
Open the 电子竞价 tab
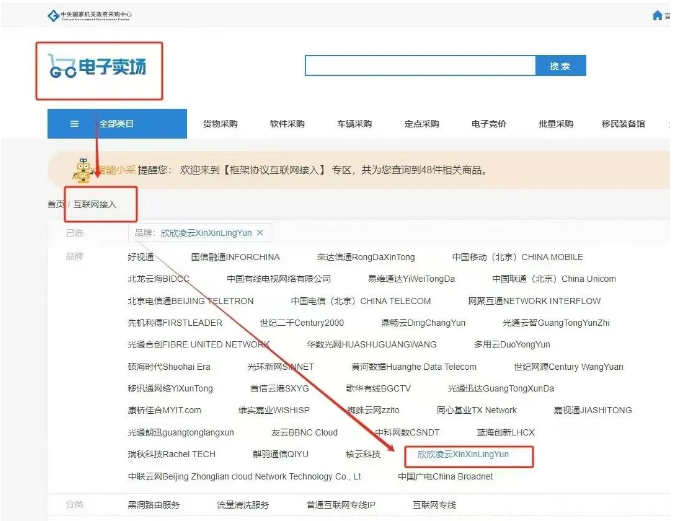coord(489,124)
